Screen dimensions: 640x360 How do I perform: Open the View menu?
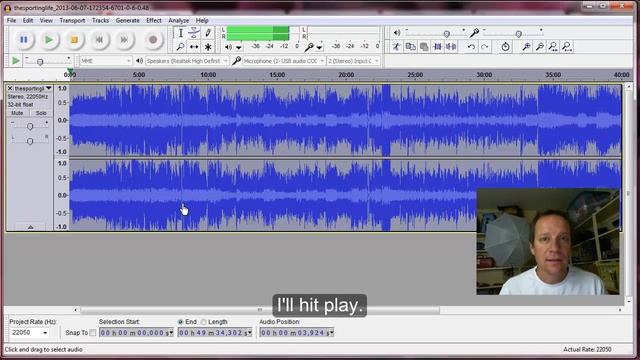click(46, 20)
